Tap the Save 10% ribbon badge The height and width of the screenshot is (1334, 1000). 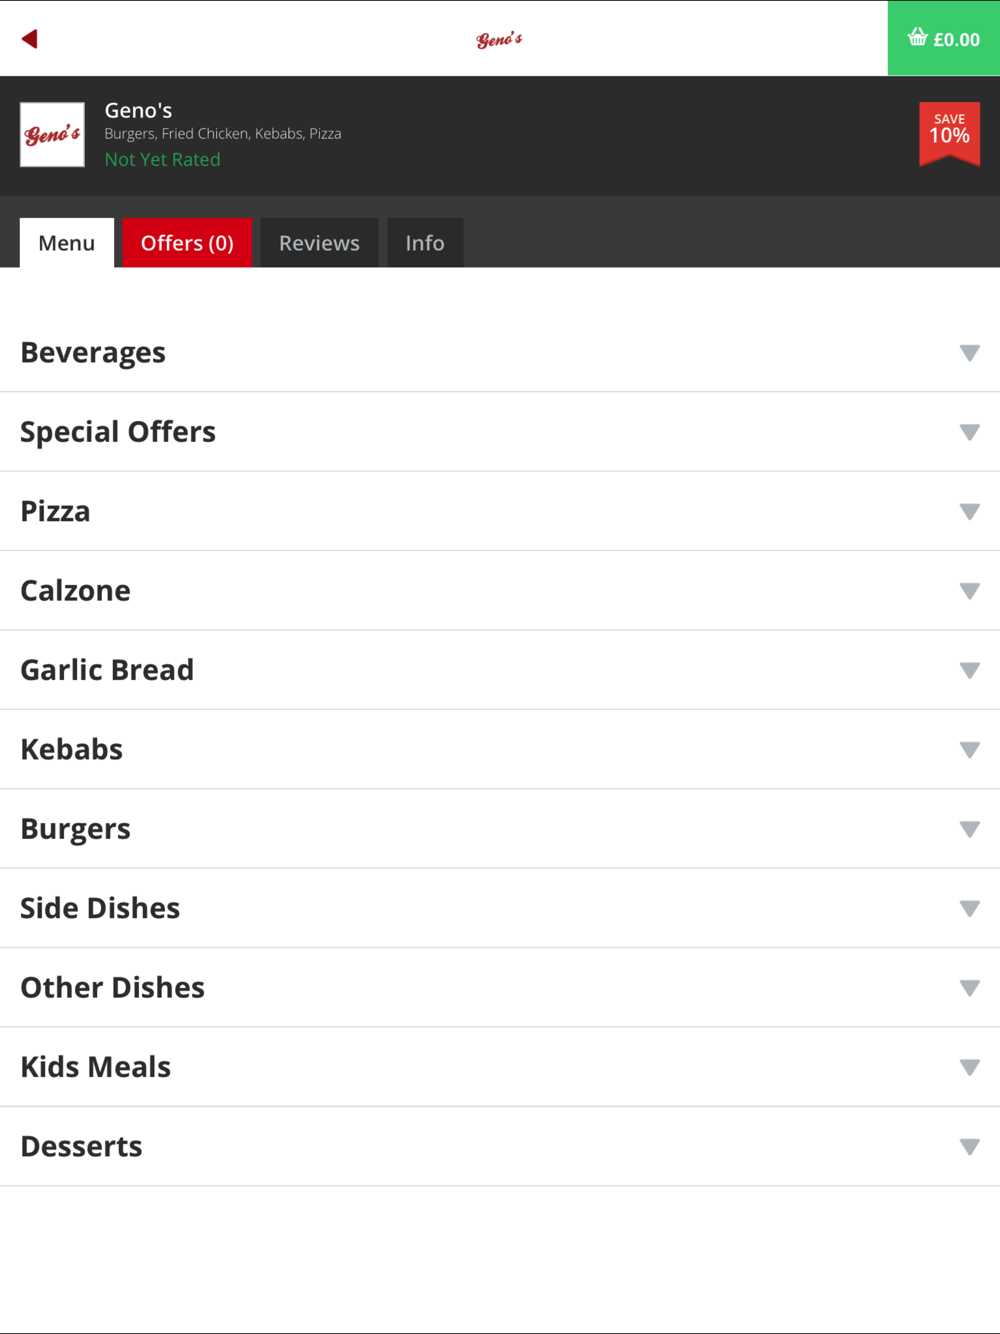click(949, 134)
